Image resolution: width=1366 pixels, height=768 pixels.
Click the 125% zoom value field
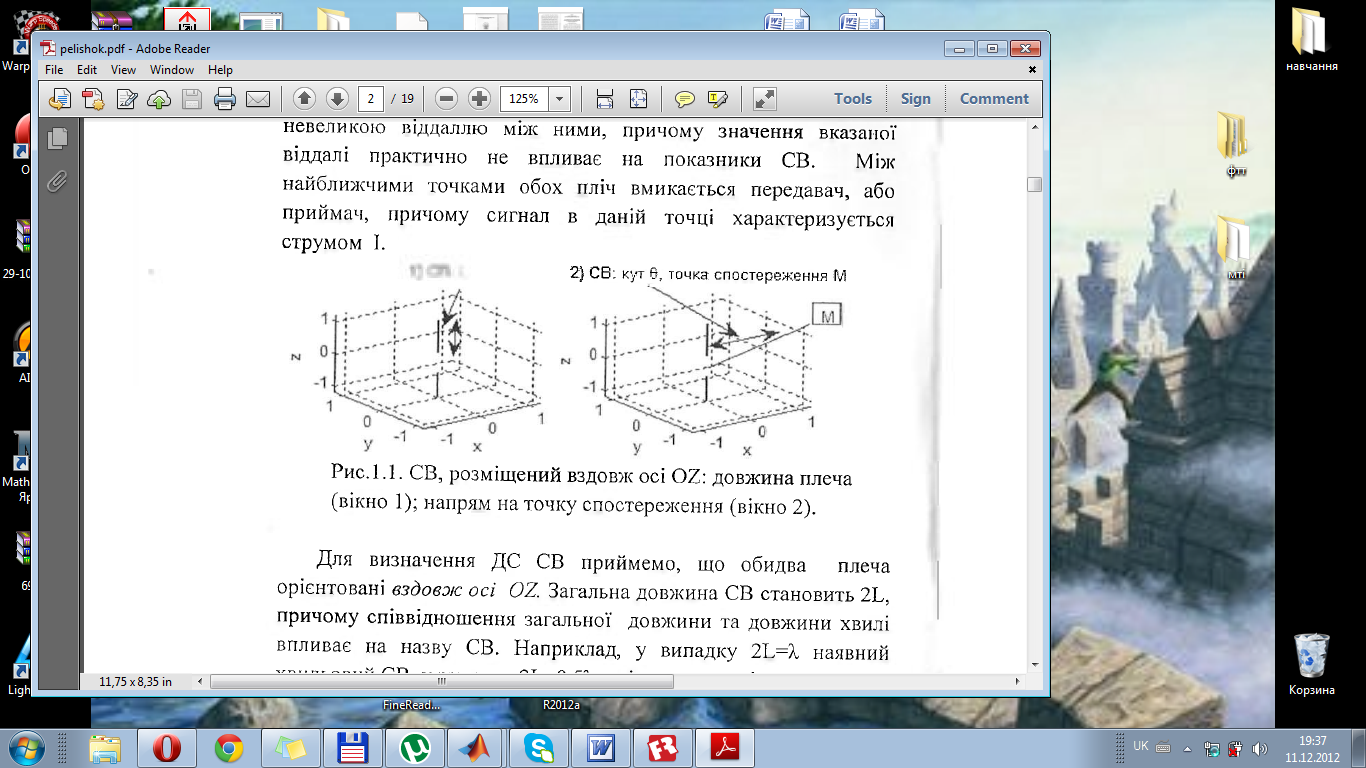(x=524, y=99)
